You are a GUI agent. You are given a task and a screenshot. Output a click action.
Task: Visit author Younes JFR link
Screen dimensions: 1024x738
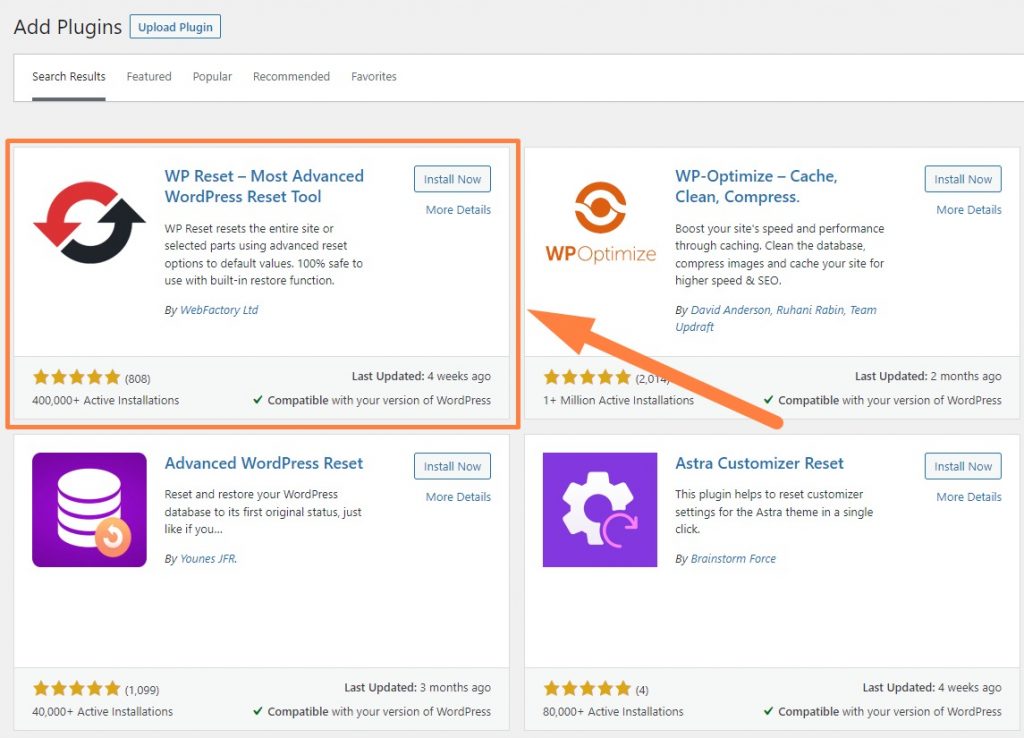click(208, 558)
